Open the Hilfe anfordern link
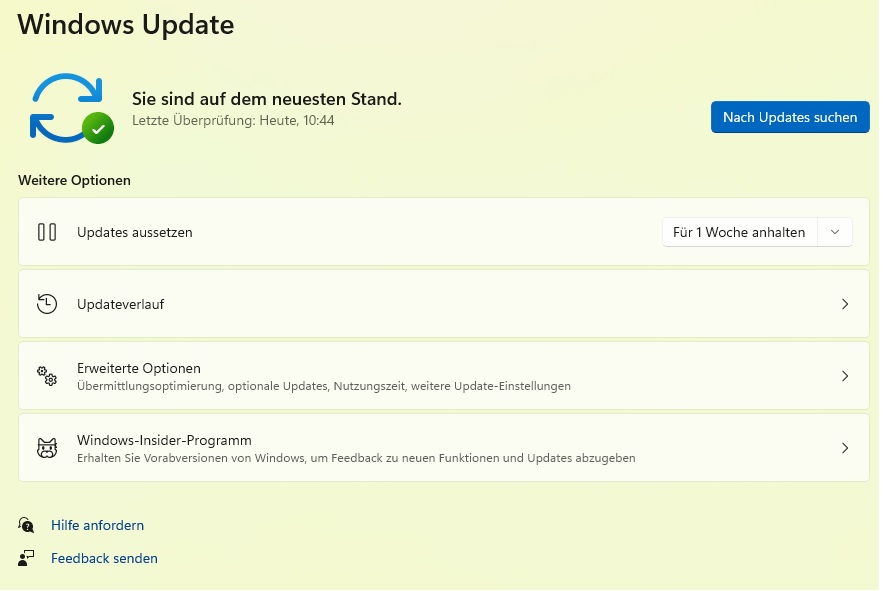Image resolution: width=883 pixels, height=591 pixels. point(97,525)
